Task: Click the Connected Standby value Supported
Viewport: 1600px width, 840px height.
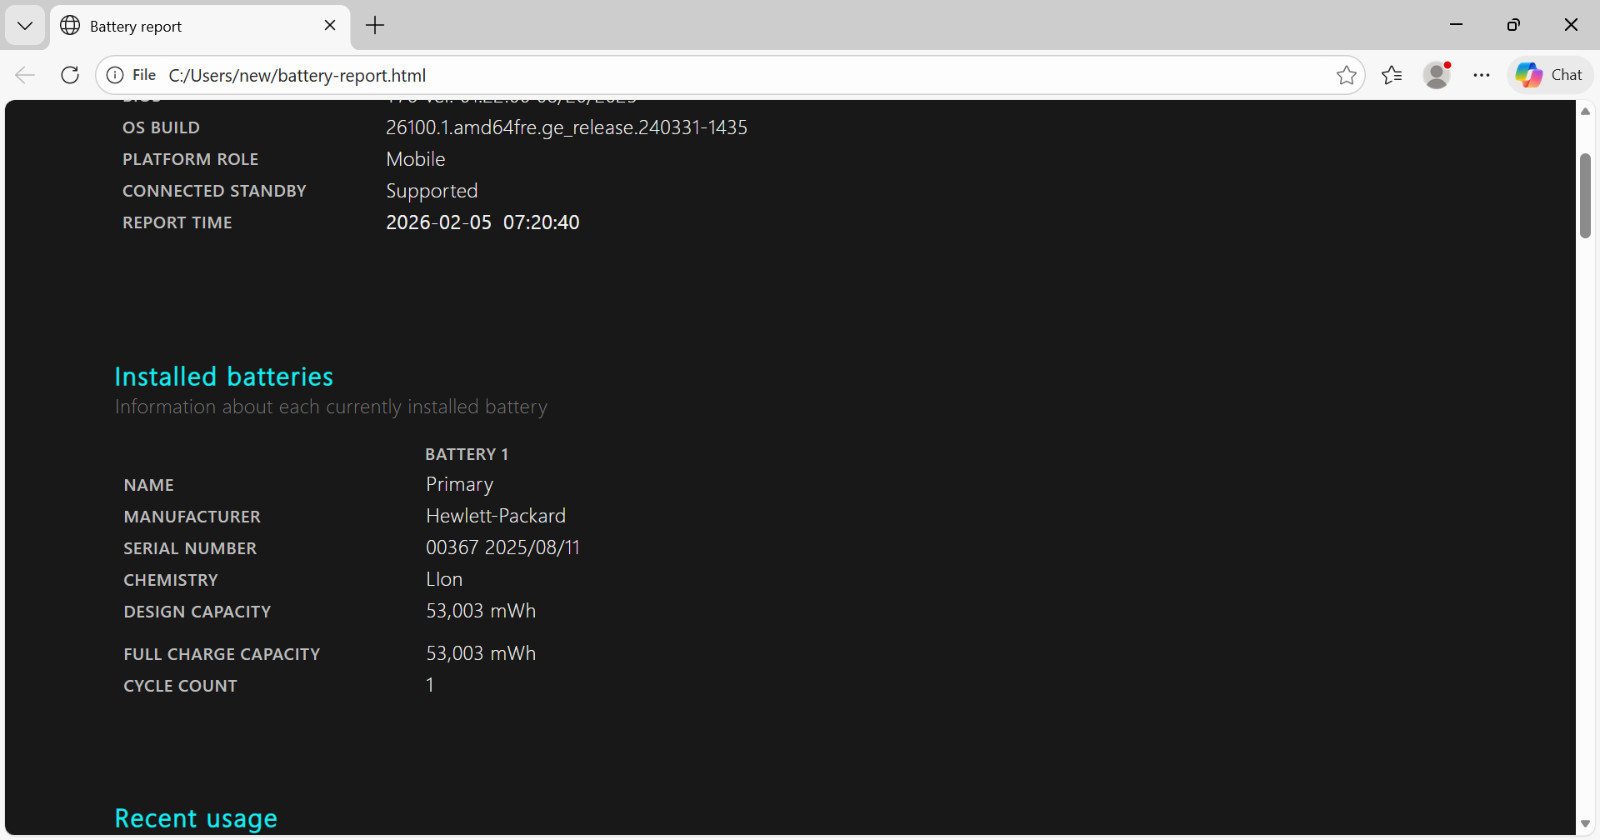Action: [432, 191]
